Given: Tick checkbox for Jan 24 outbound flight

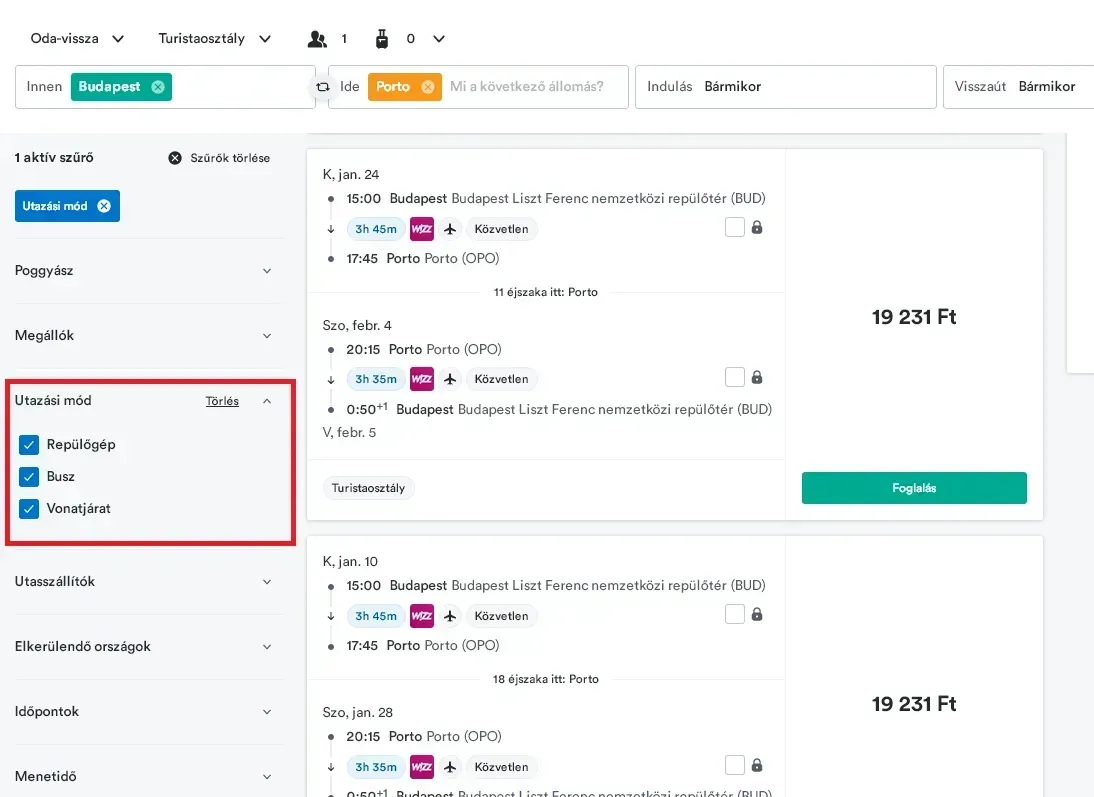Looking at the screenshot, I should [x=735, y=227].
